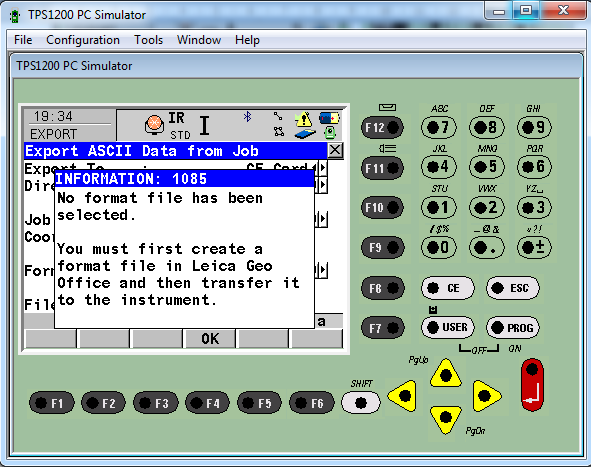Click keypad number 6 (PQR)
The height and width of the screenshot is (467, 591).
click(534, 167)
